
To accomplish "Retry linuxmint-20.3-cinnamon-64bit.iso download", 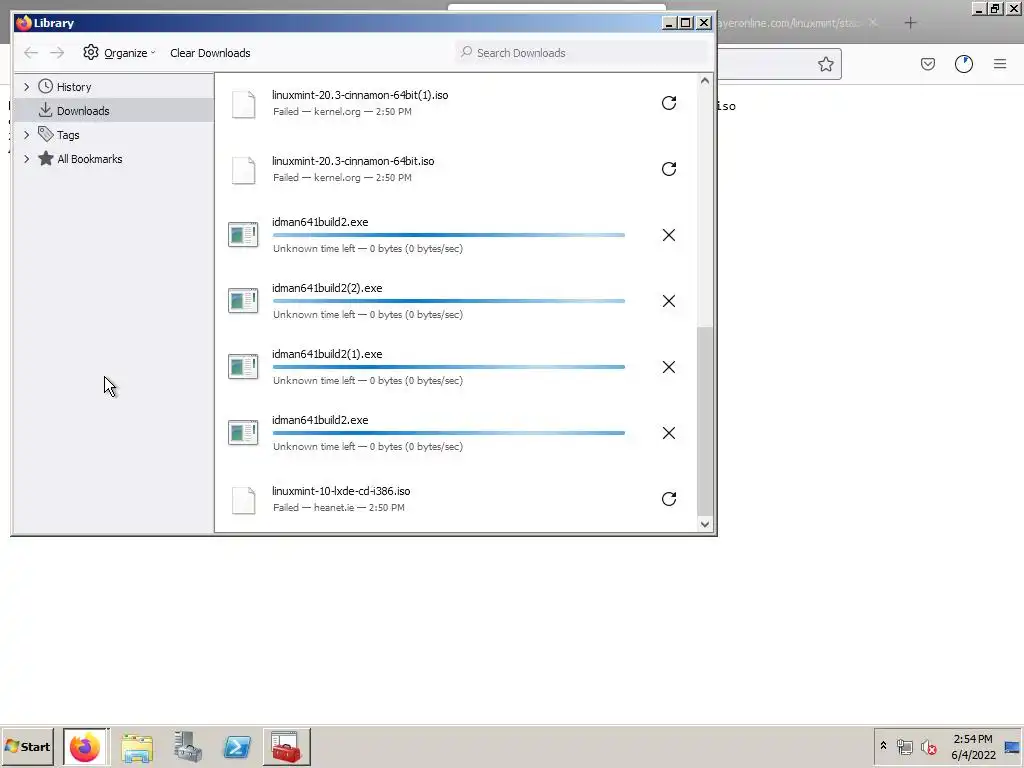I will [669, 169].
